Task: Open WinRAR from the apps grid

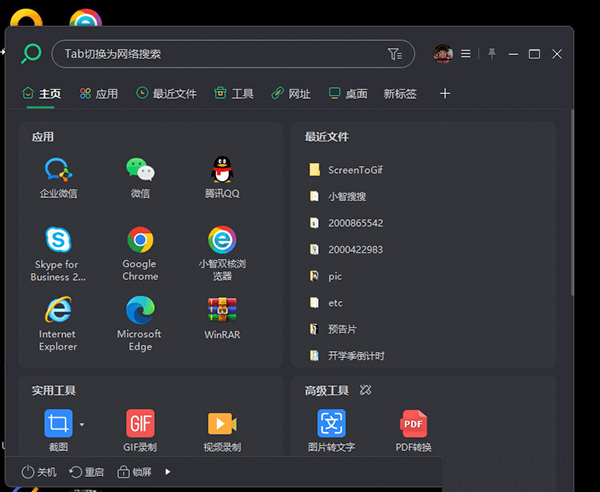Action: [x=222, y=318]
